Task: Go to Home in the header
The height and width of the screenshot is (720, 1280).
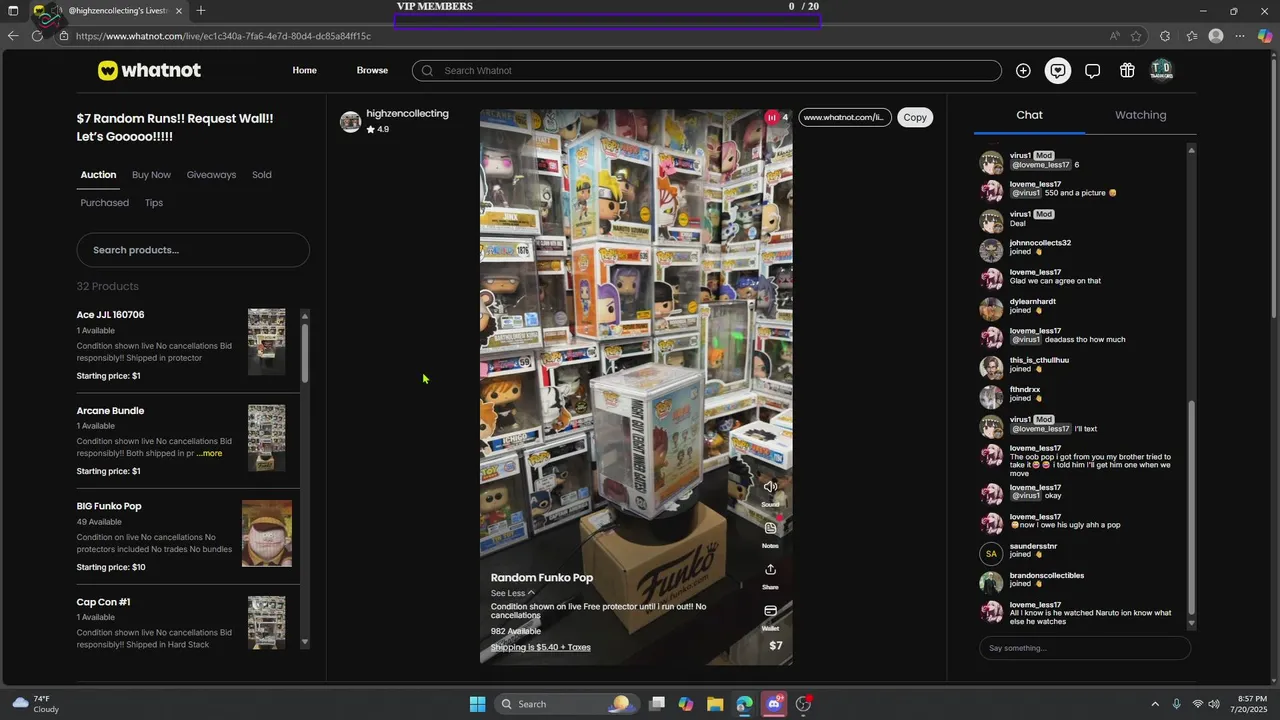Action: (x=304, y=70)
